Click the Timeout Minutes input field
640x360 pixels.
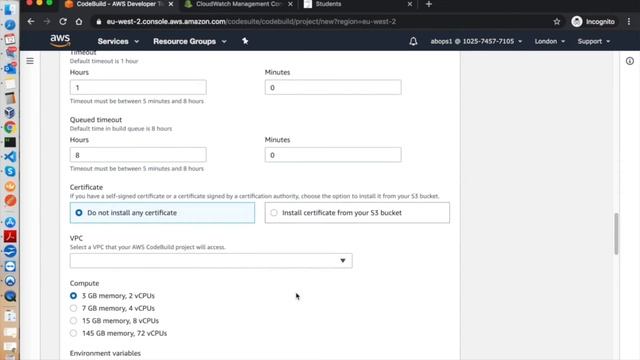[333, 87]
